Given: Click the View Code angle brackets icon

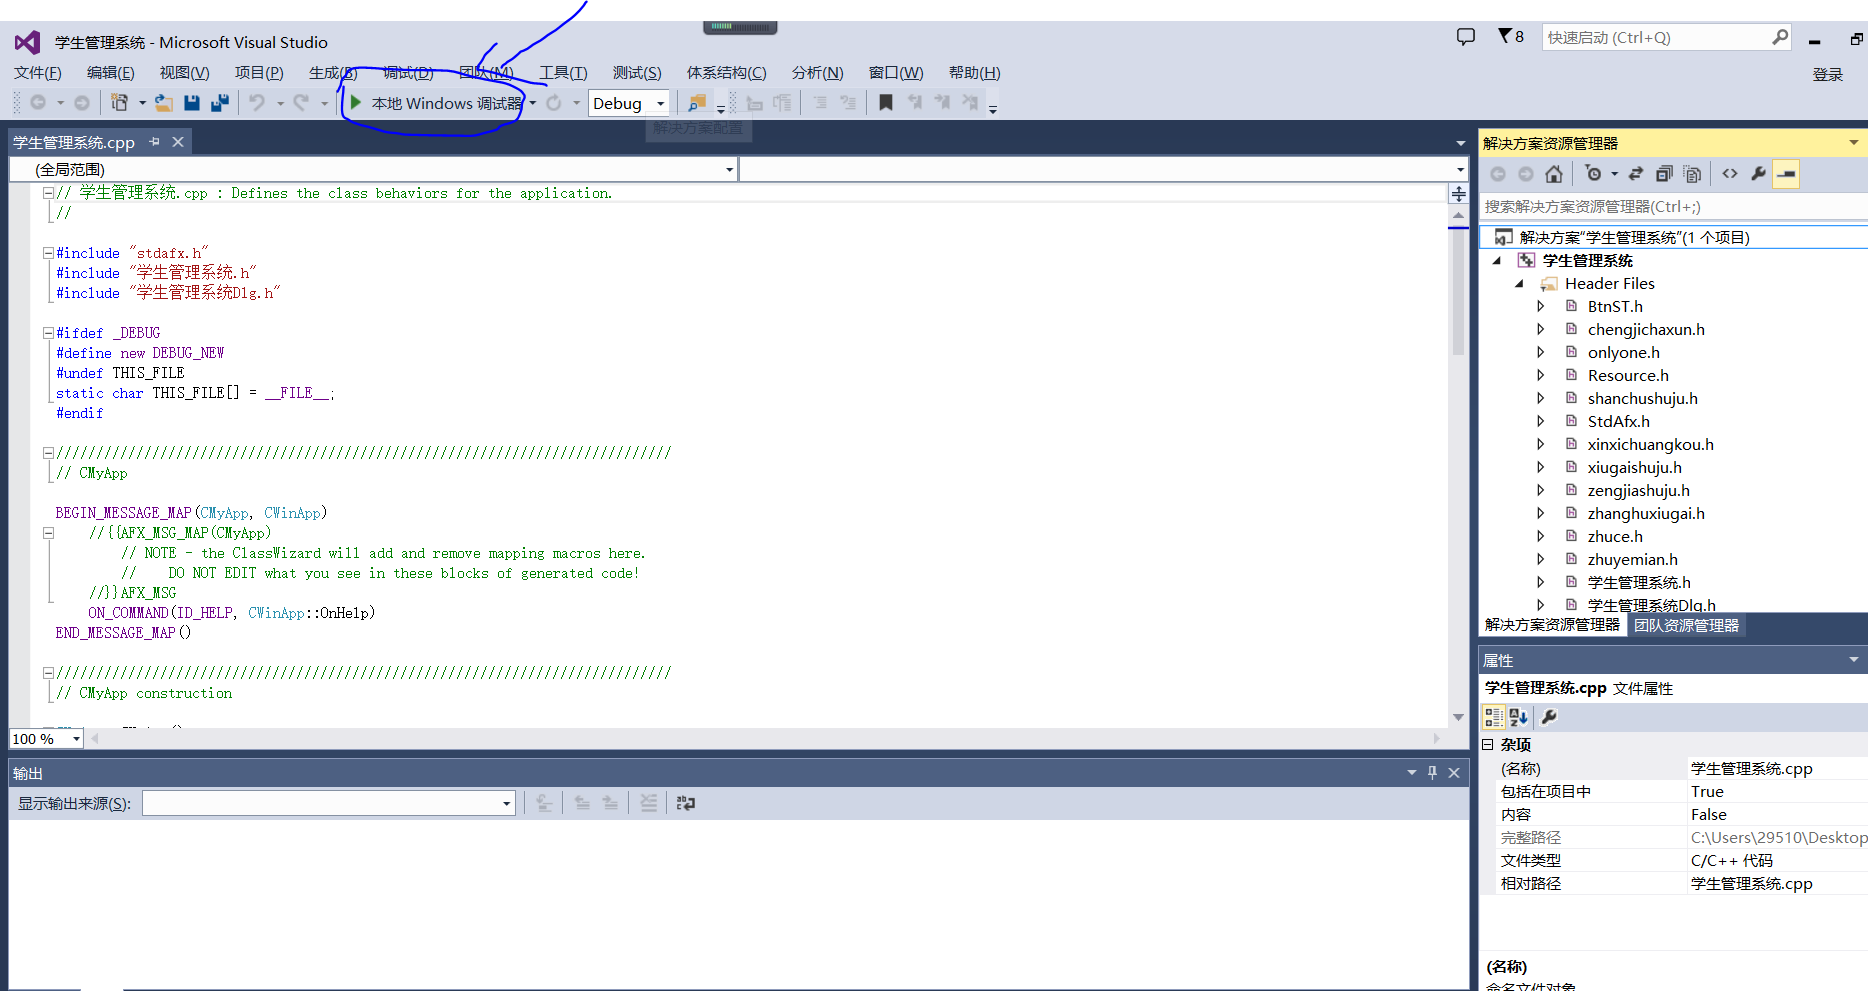Looking at the screenshot, I should click(1730, 174).
